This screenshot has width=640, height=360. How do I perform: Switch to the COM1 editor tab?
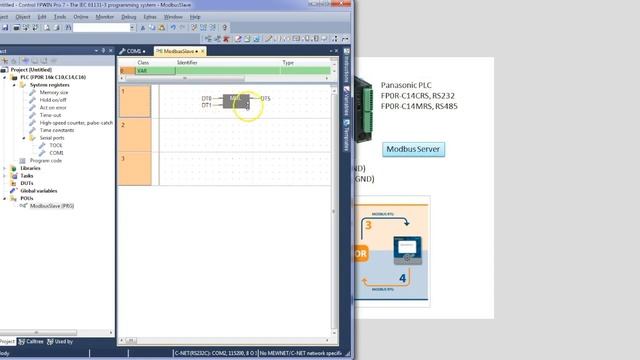point(133,51)
